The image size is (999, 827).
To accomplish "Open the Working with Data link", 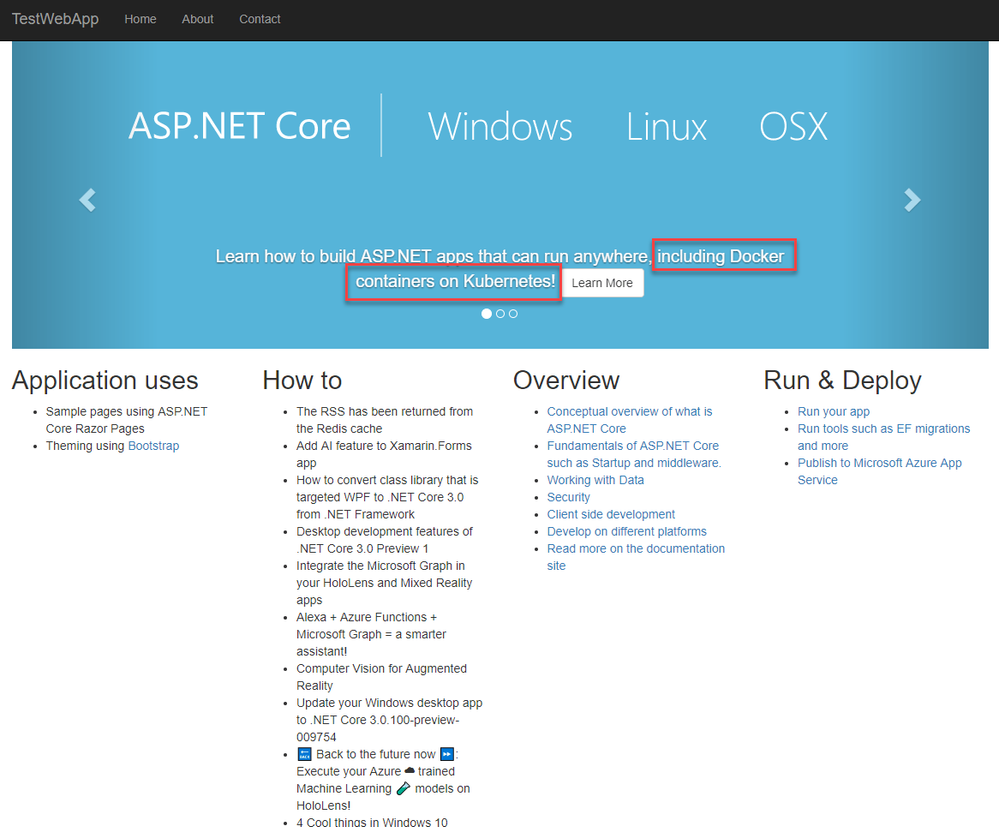I will click(x=595, y=480).
